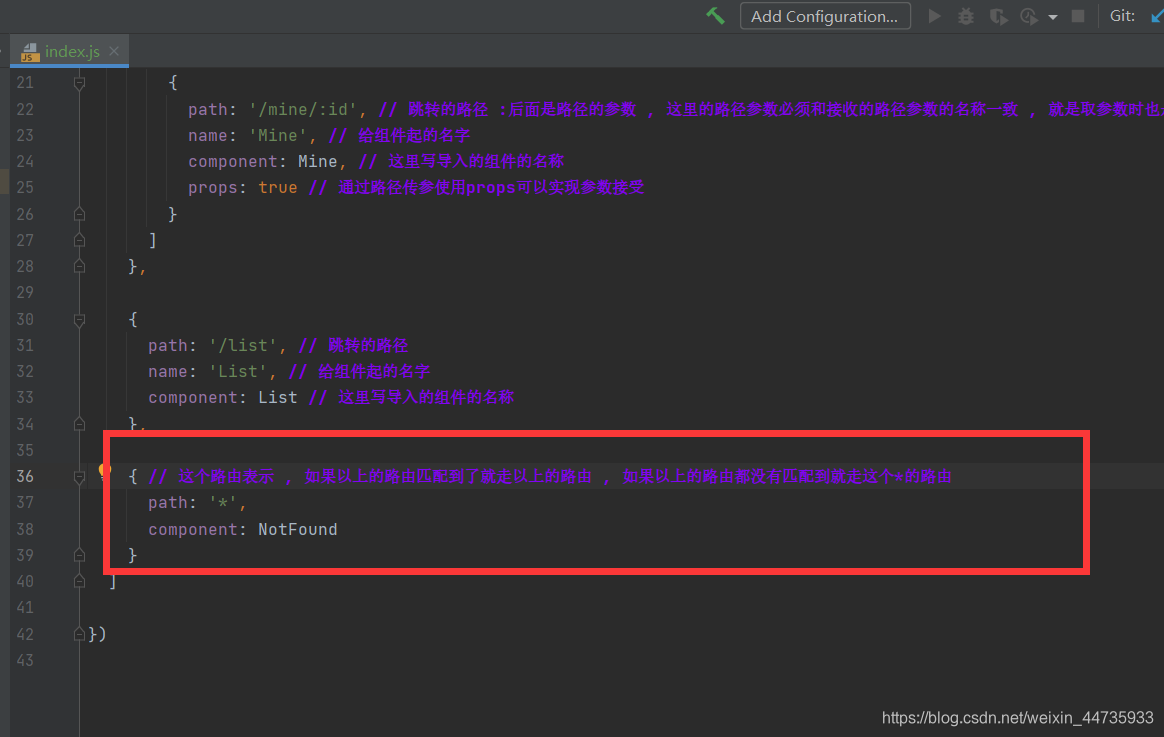1164x737 pixels.
Task: Click the true value after props
Action: [x=278, y=187]
